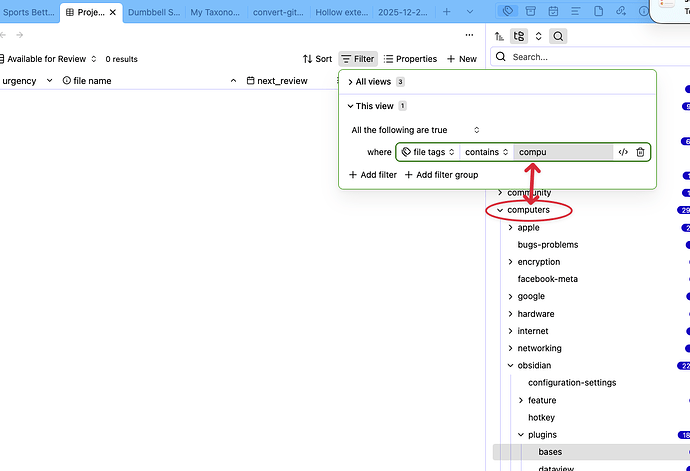Viewport: 690px width, 471px height.
Task: Expand the apple tag folder
Action: [x=511, y=228]
